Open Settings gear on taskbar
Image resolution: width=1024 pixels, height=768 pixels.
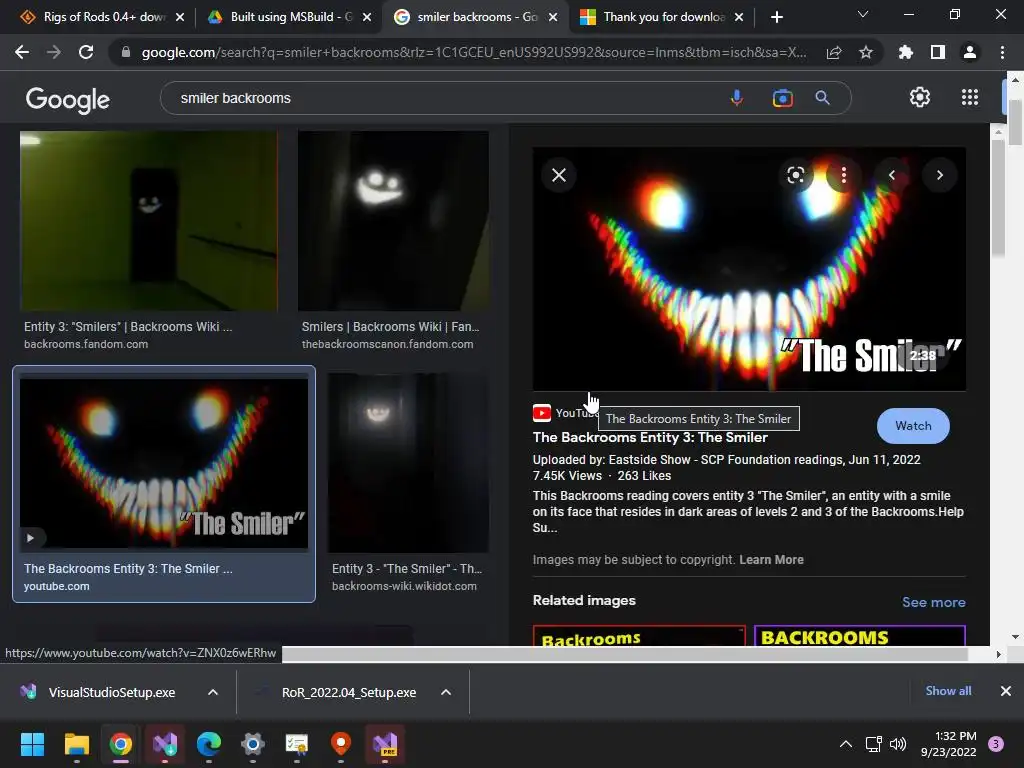click(x=253, y=744)
